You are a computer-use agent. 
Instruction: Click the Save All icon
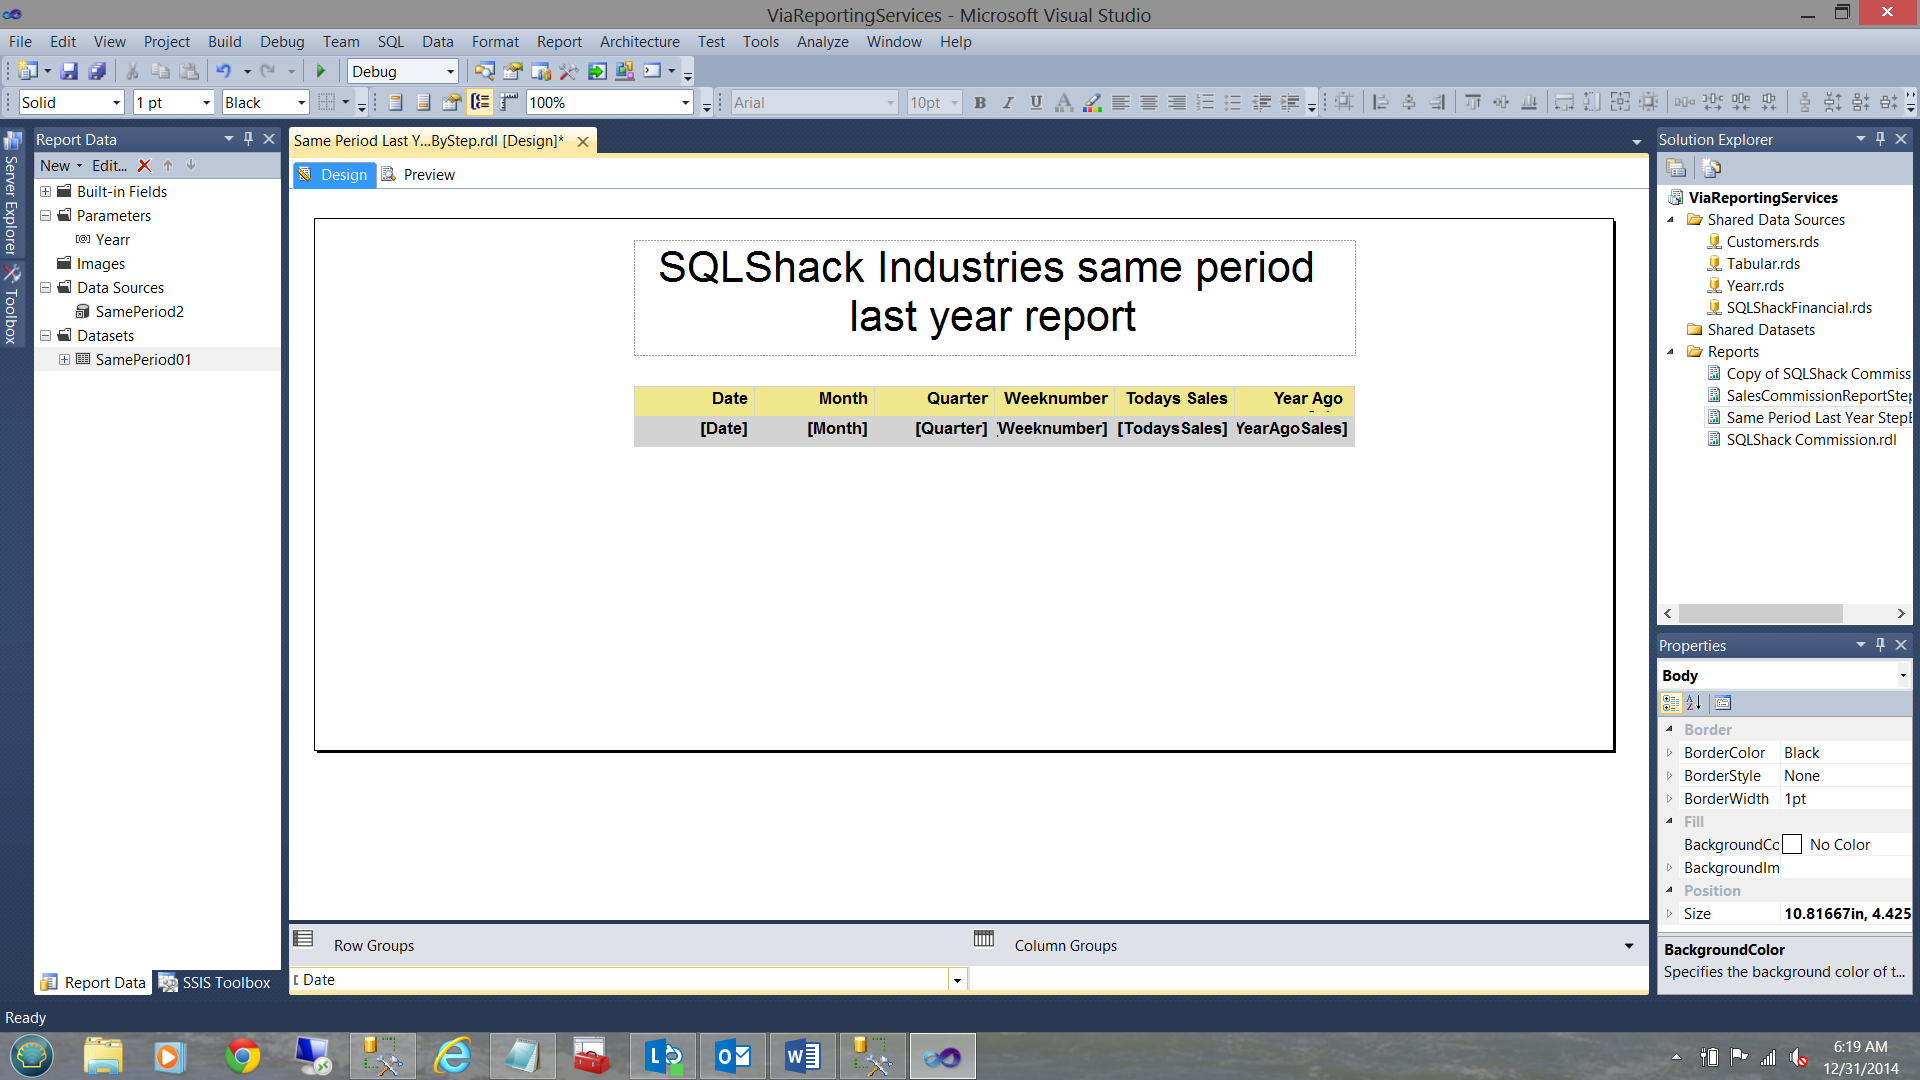(97, 71)
